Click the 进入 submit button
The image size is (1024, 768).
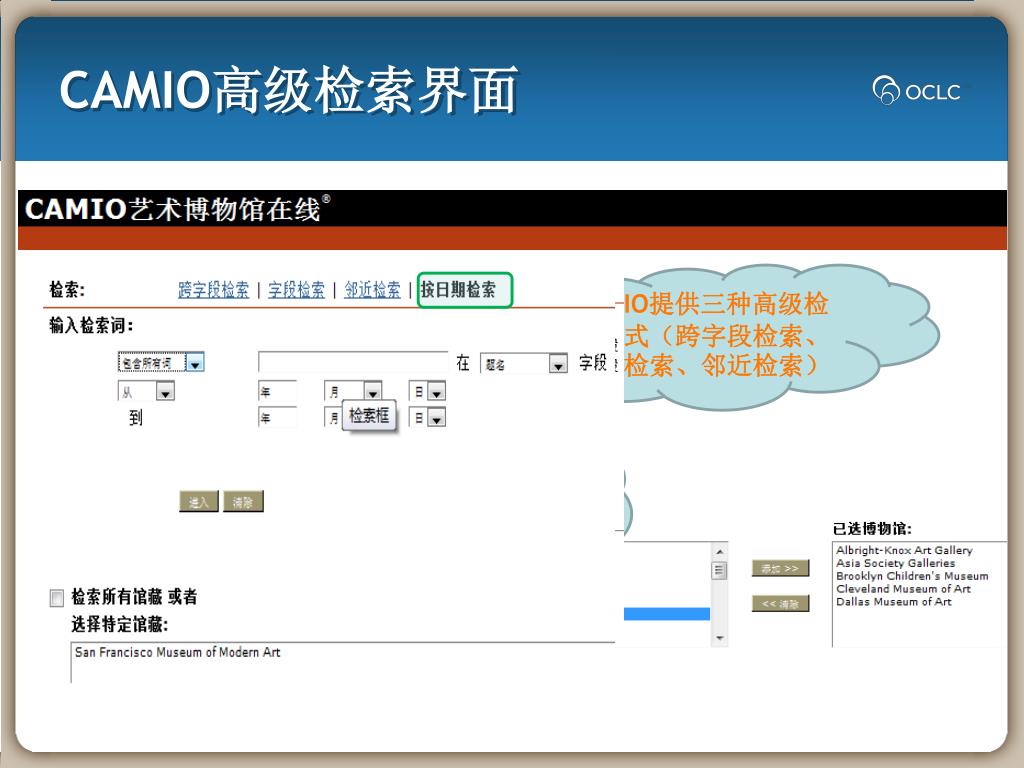[x=199, y=502]
